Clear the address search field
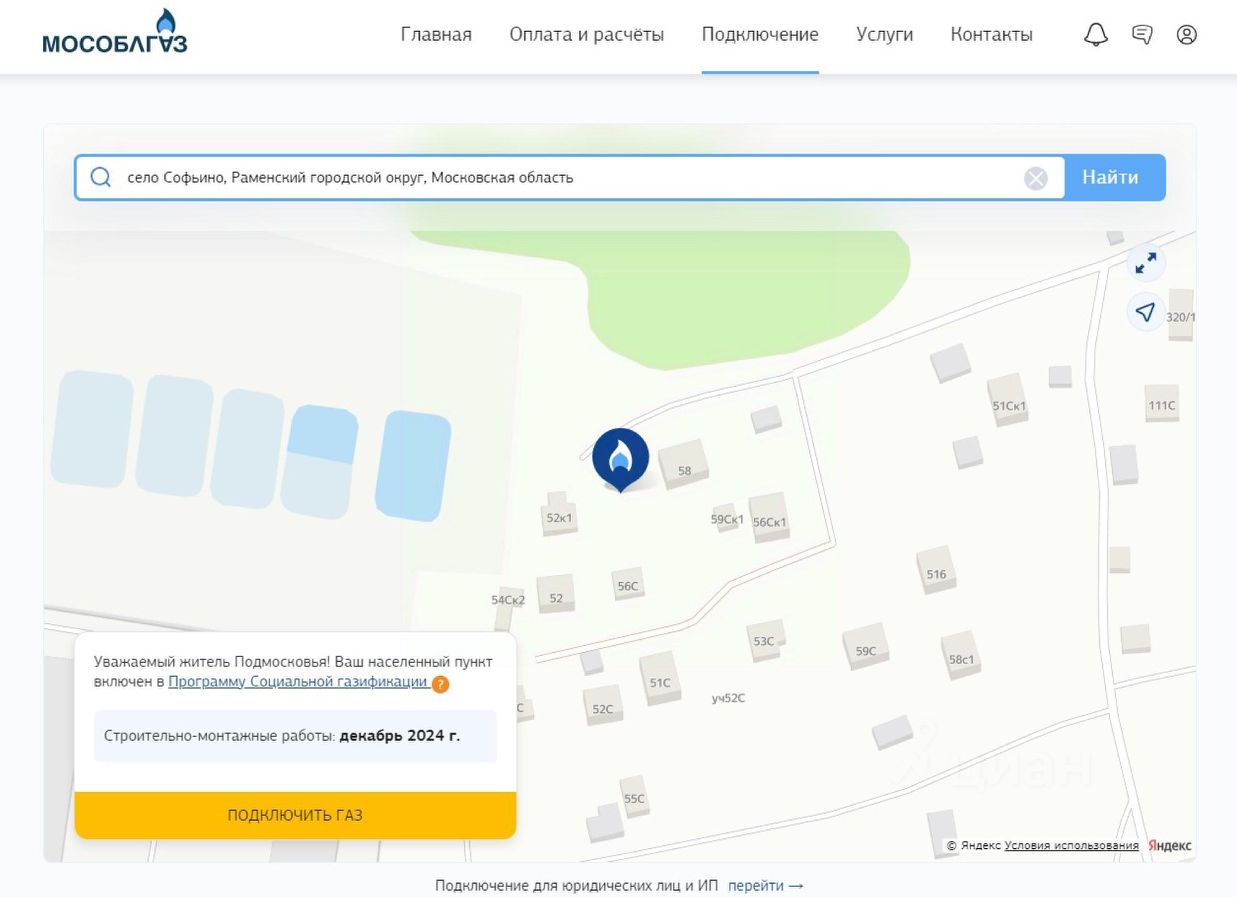The width and height of the screenshot is (1237, 897). click(x=1036, y=178)
